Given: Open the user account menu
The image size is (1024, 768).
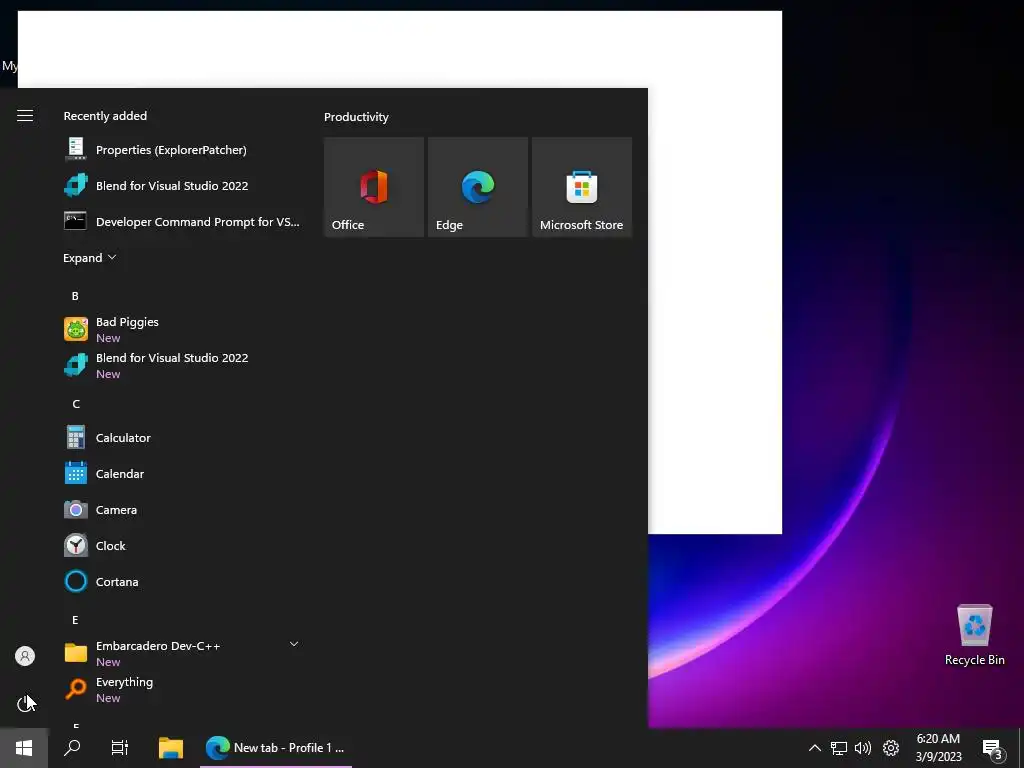Looking at the screenshot, I should point(25,656).
